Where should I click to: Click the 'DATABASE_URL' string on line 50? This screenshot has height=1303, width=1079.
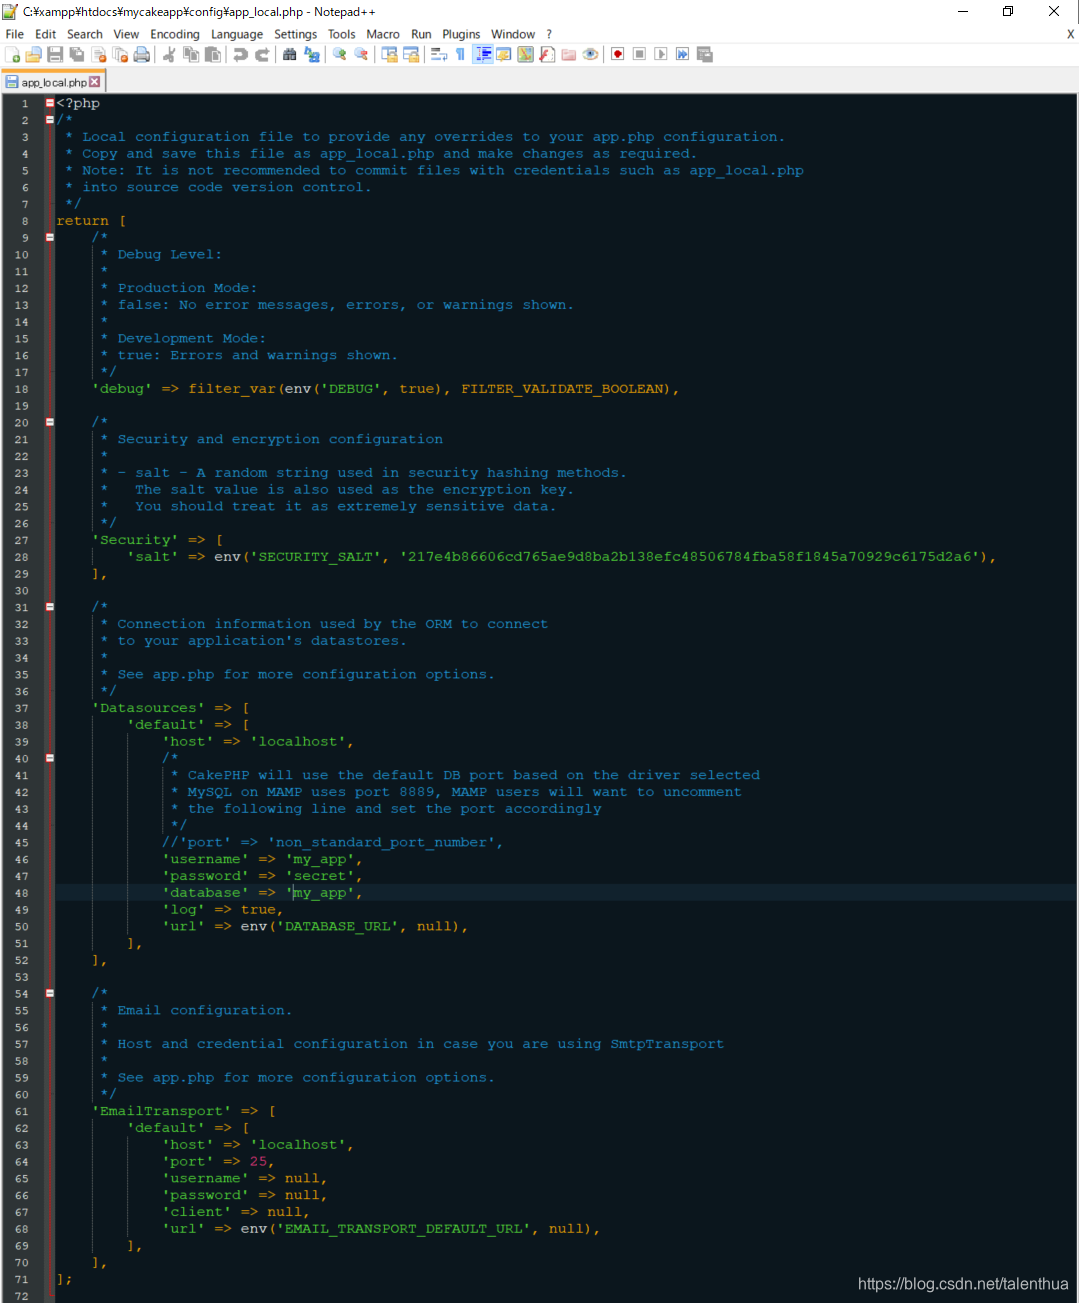(x=337, y=926)
